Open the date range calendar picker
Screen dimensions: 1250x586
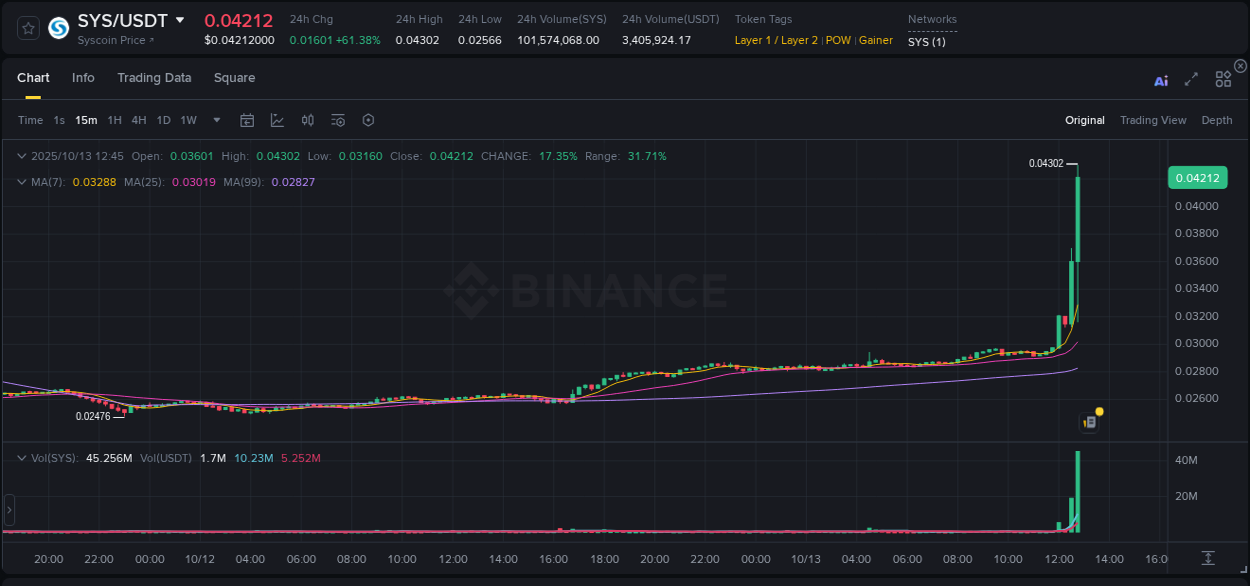coord(247,119)
